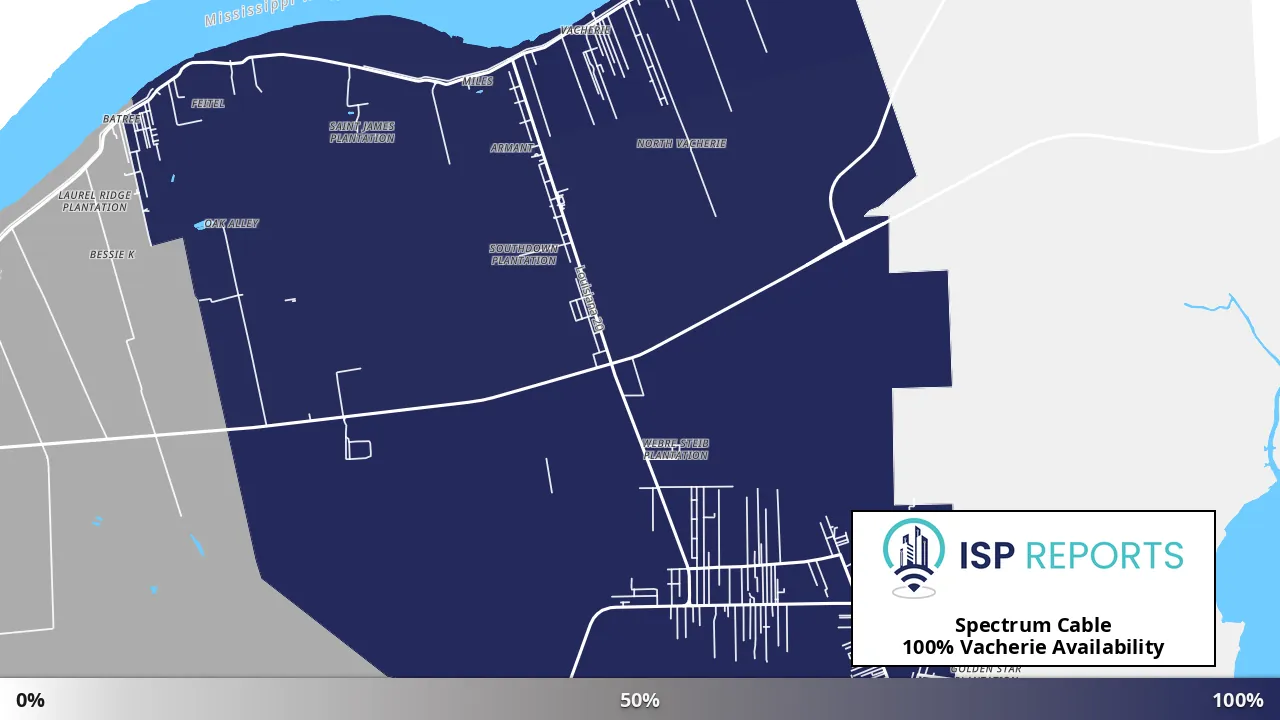The height and width of the screenshot is (720, 1280).
Task: Click the VACHERIE map label
Action: [x=585, y=30]
